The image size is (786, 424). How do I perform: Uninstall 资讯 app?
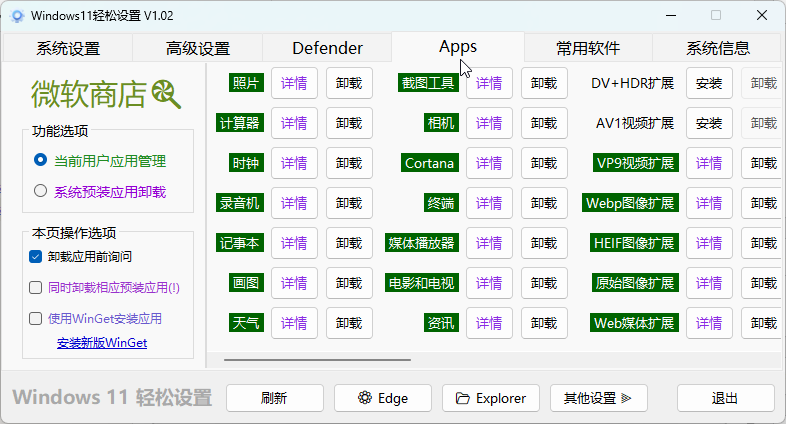[x=544, y=323]
